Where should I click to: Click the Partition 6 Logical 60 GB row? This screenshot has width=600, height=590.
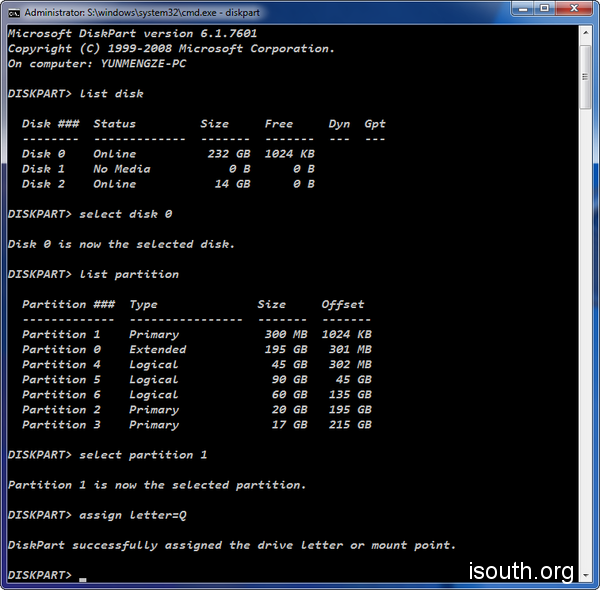point(196,394)
